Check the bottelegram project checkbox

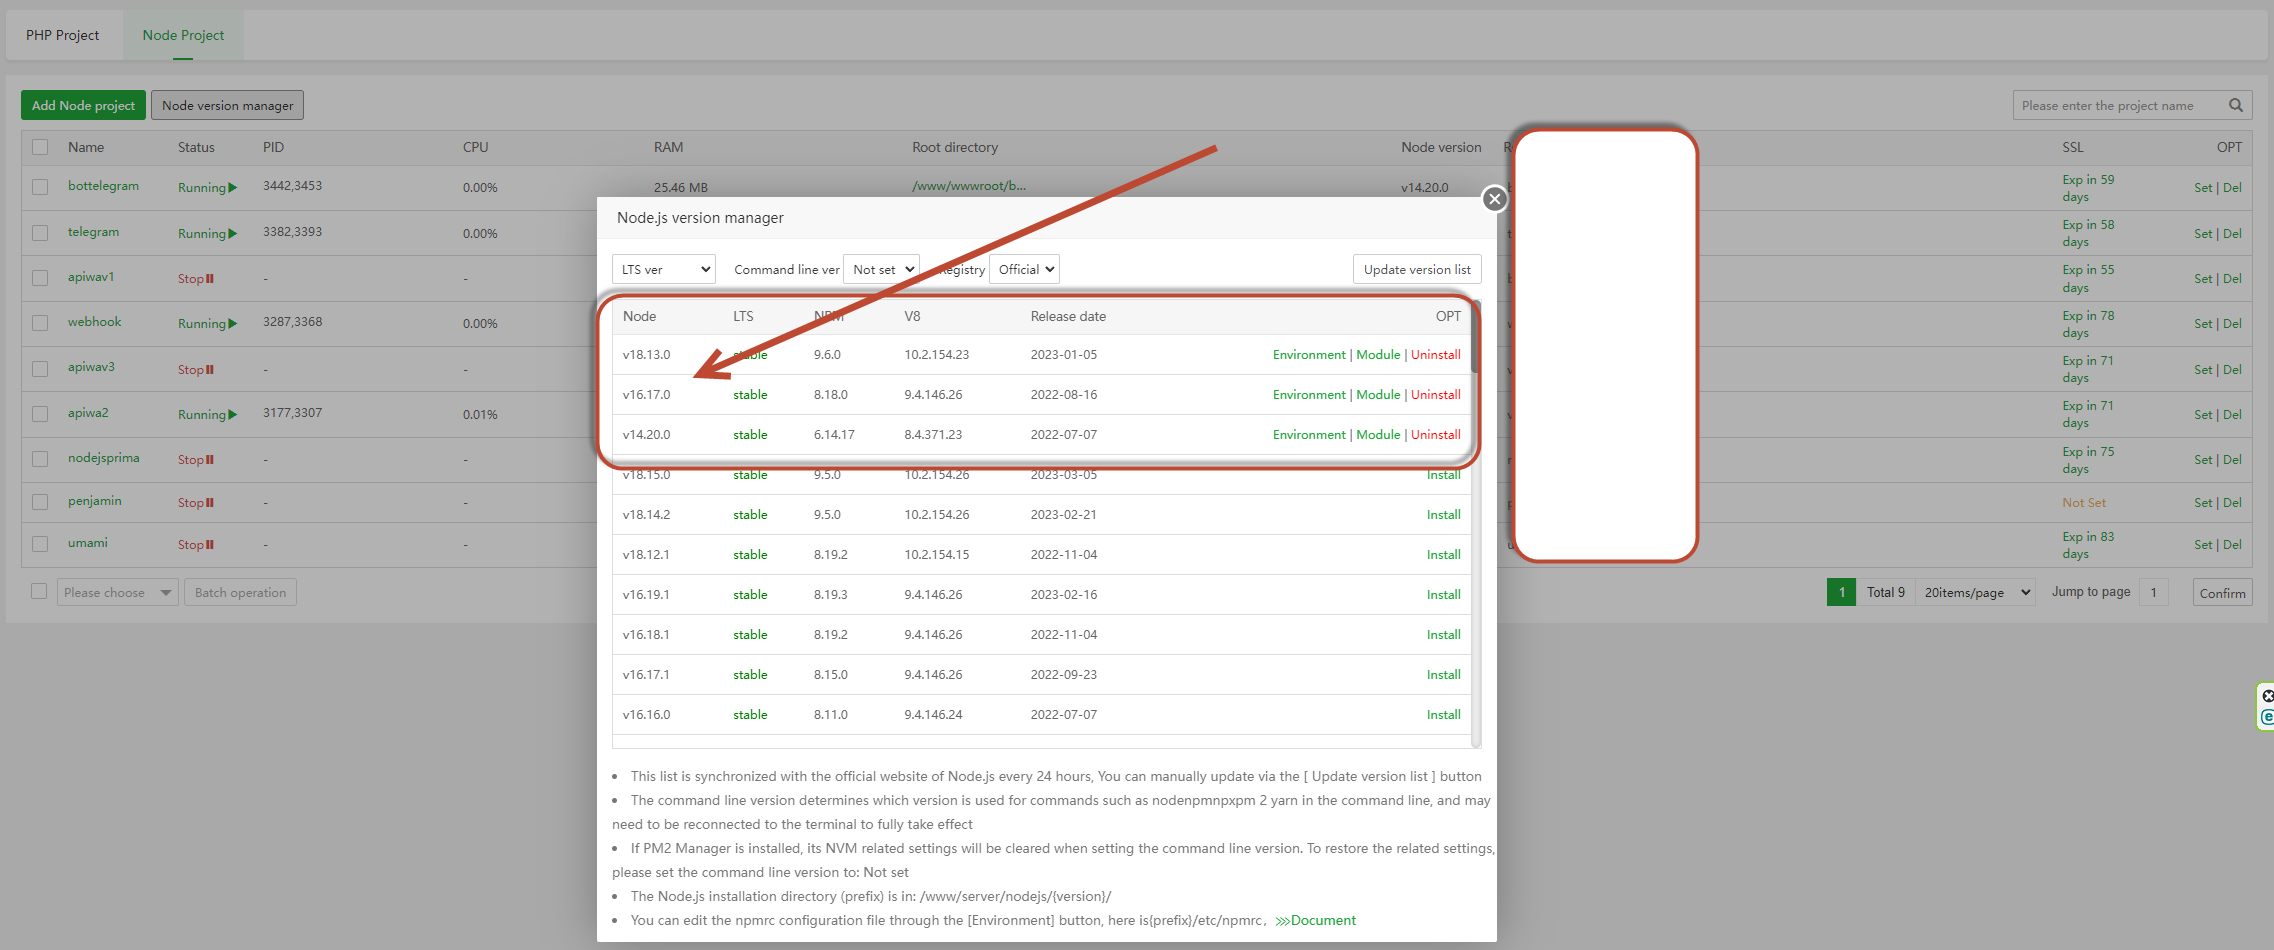click(x=40, y=187)
